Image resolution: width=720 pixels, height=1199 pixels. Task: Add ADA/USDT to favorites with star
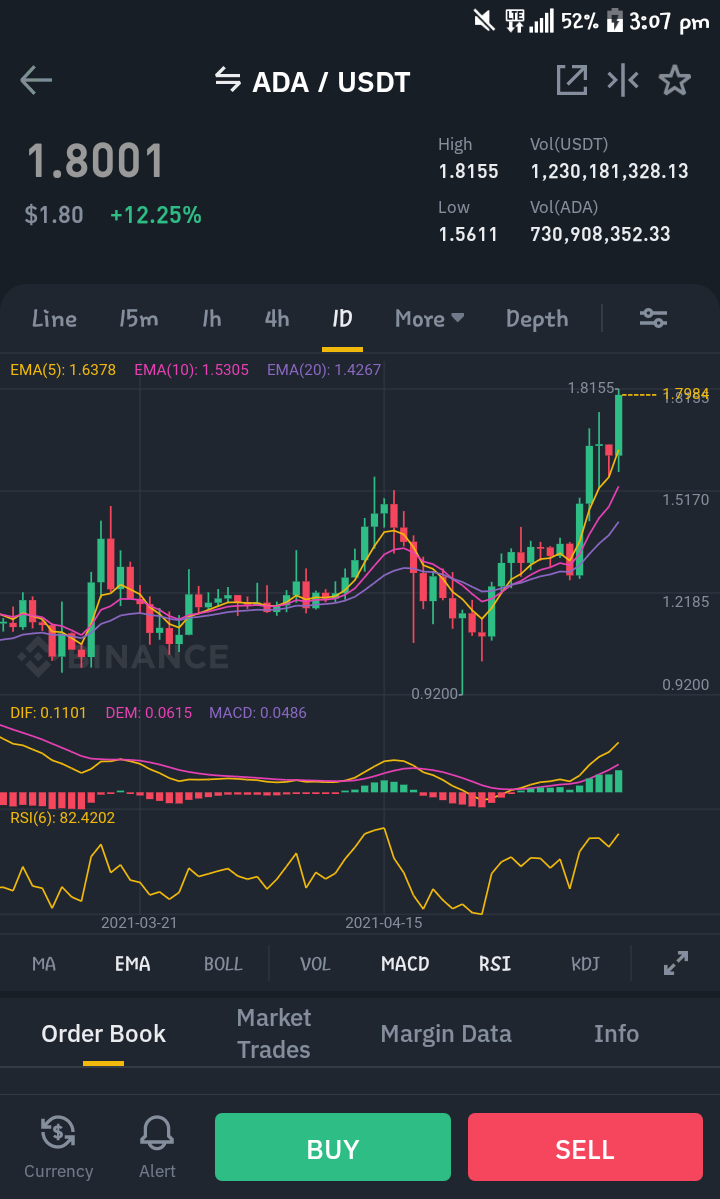[x=675, y=80]
